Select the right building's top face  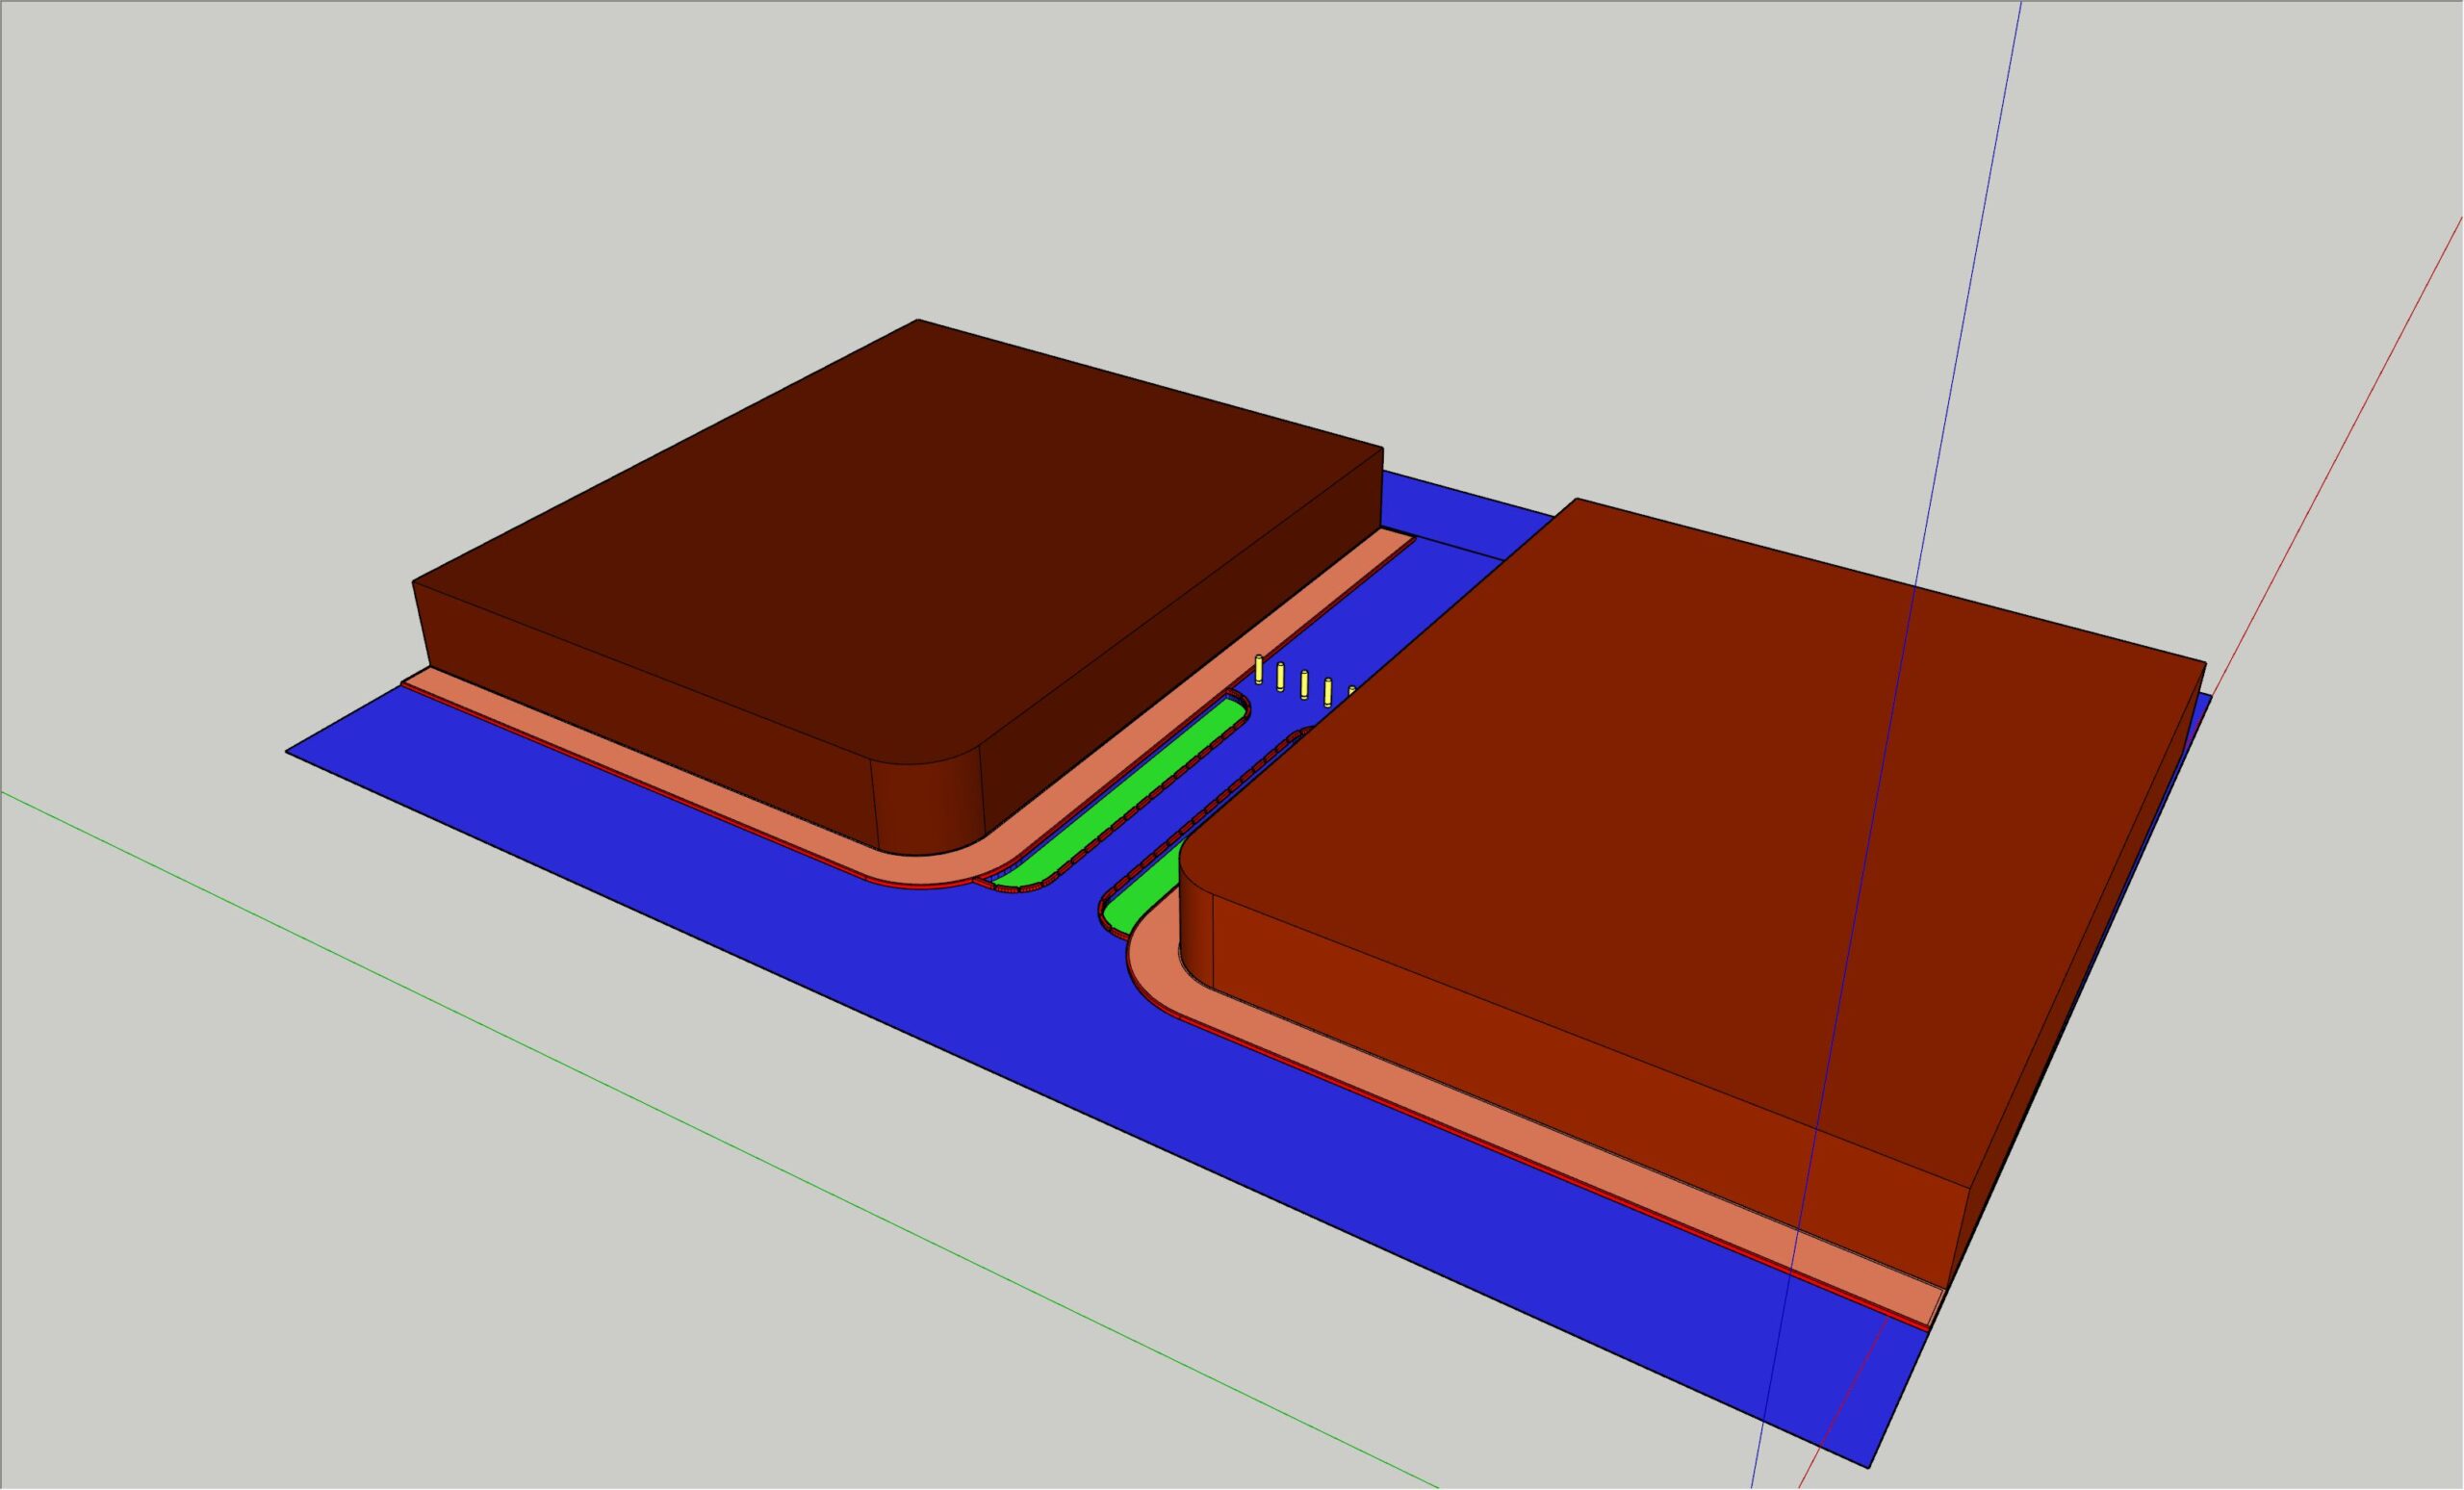tap(1700, 800)
